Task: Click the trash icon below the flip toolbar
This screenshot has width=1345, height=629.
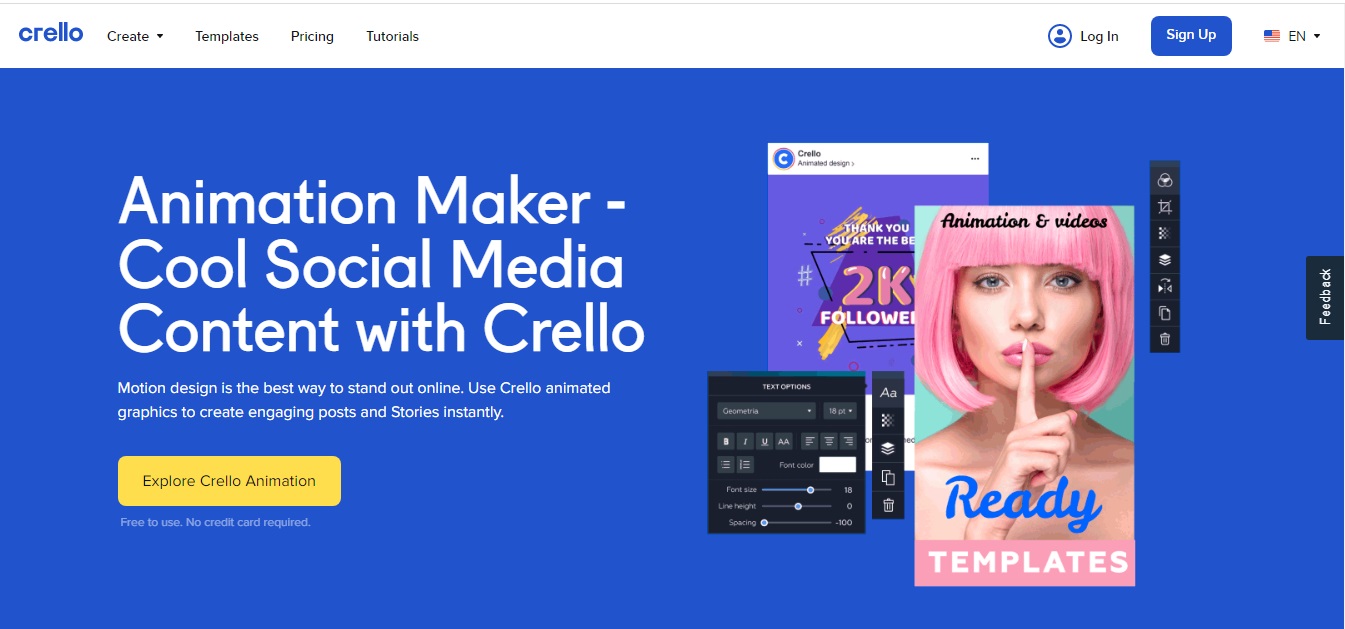Action: (1165, 340)
